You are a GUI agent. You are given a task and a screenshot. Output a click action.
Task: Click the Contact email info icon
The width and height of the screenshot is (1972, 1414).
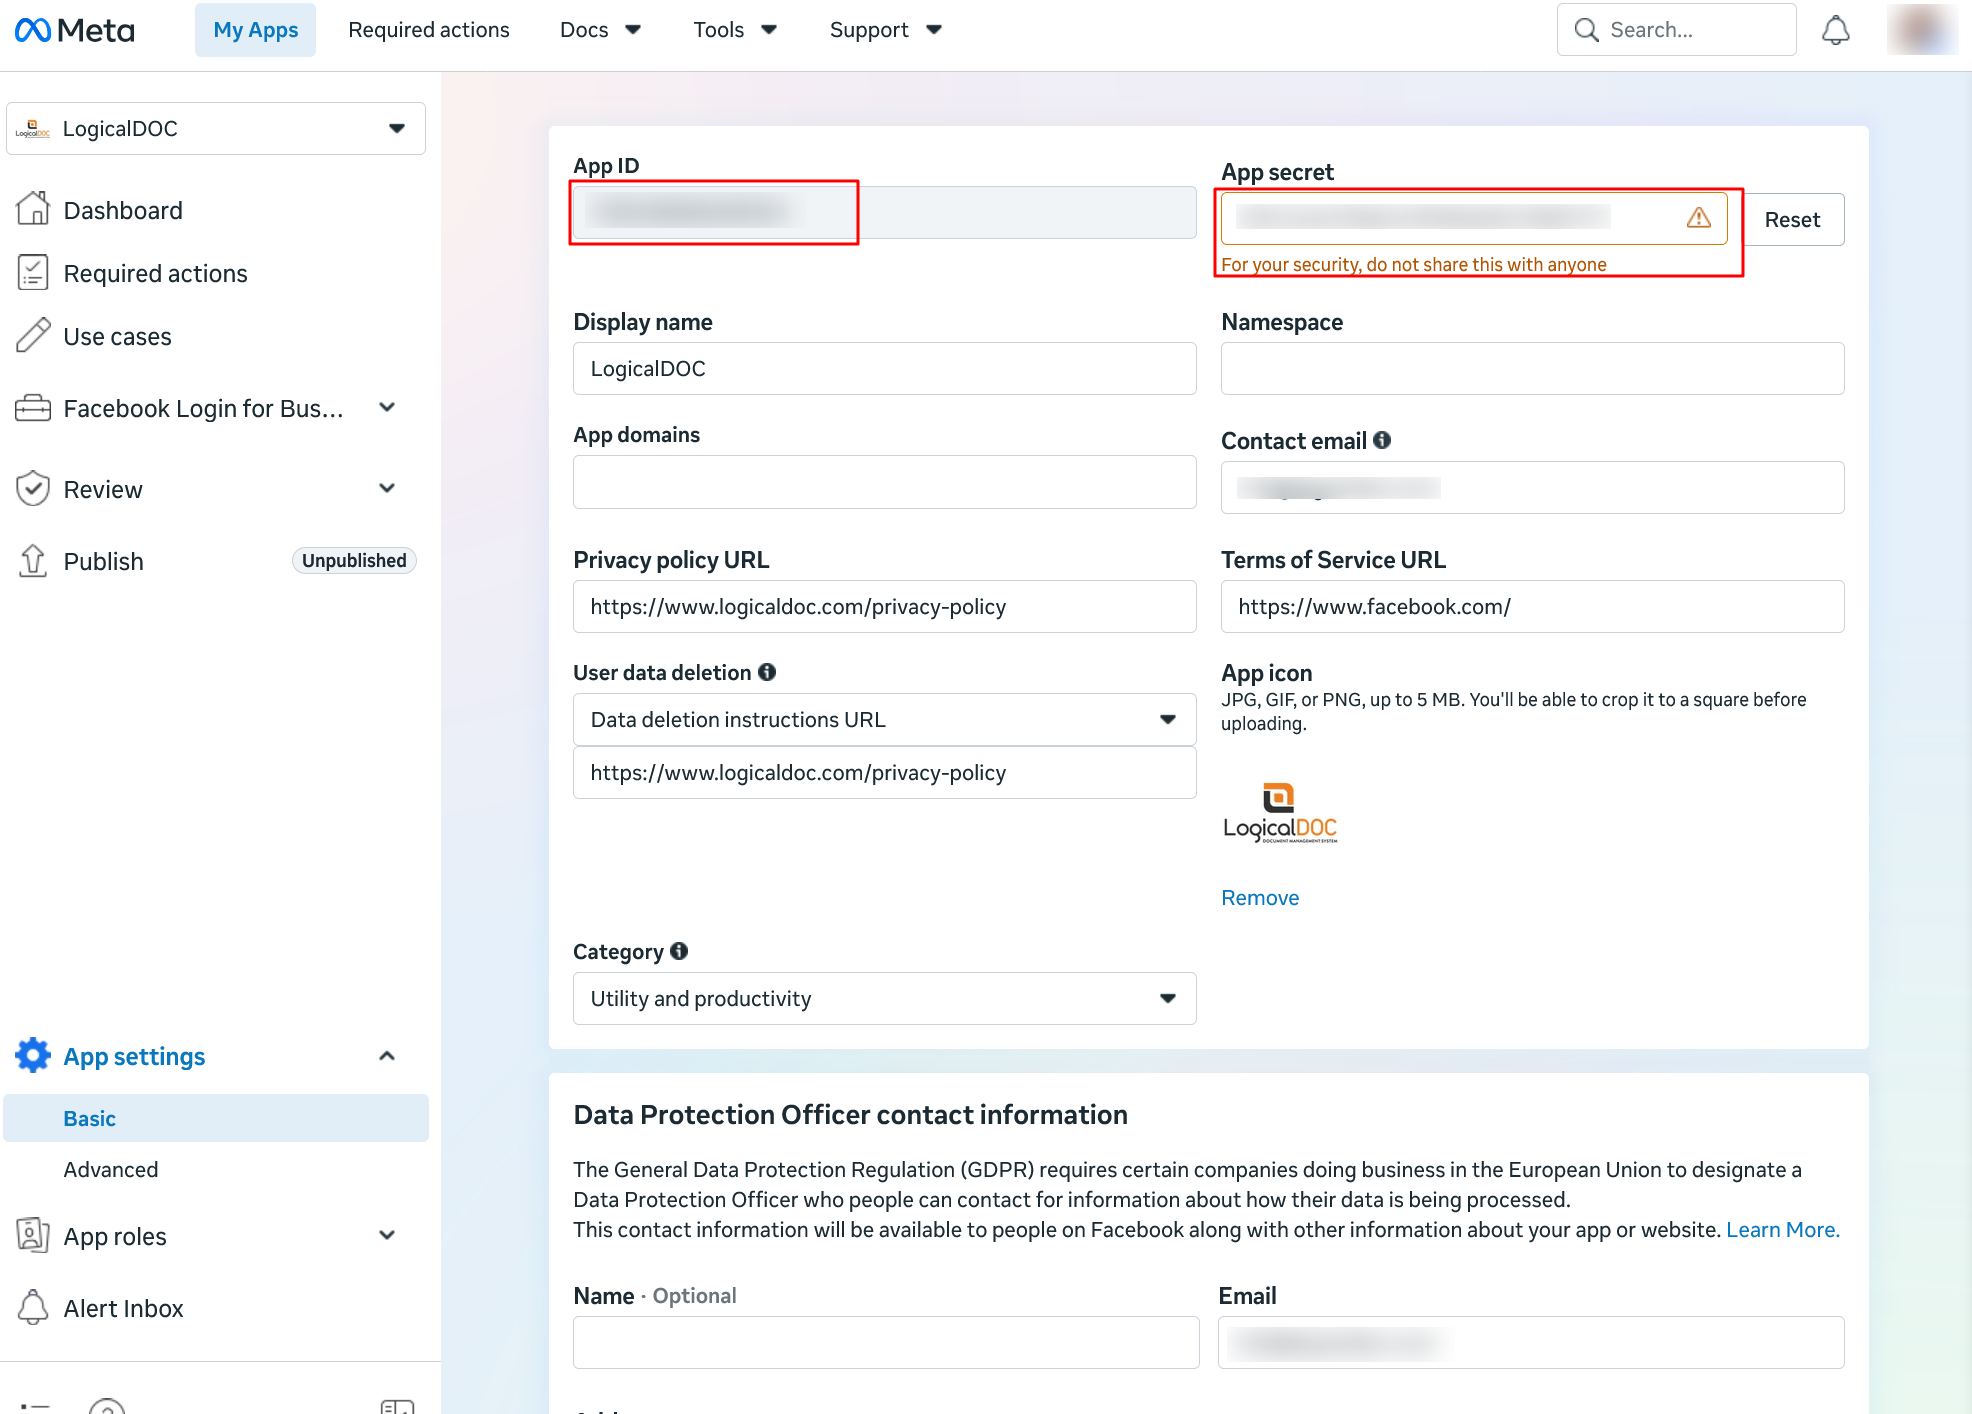pos(1382,440)
